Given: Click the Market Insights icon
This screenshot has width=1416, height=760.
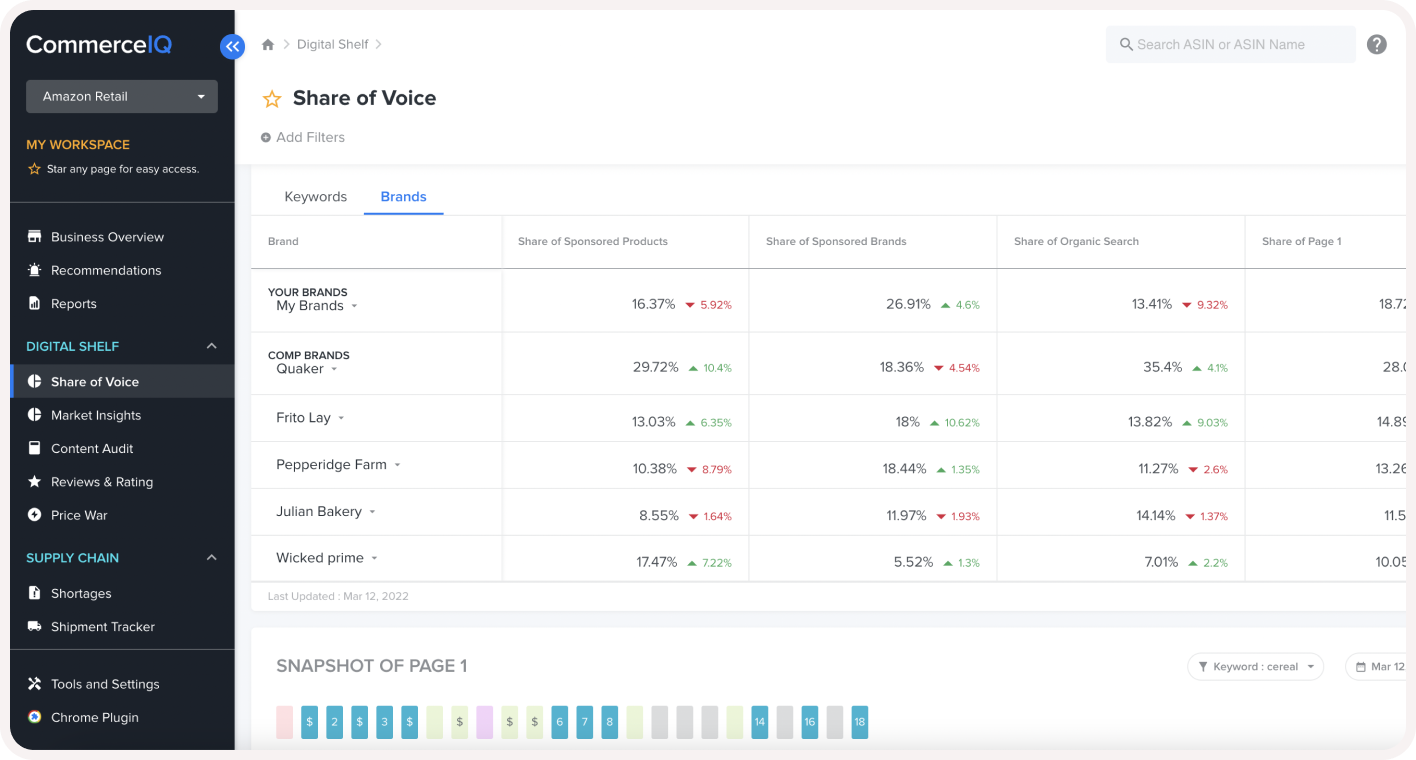Looking at the screenshot, I should coord(34,415).
